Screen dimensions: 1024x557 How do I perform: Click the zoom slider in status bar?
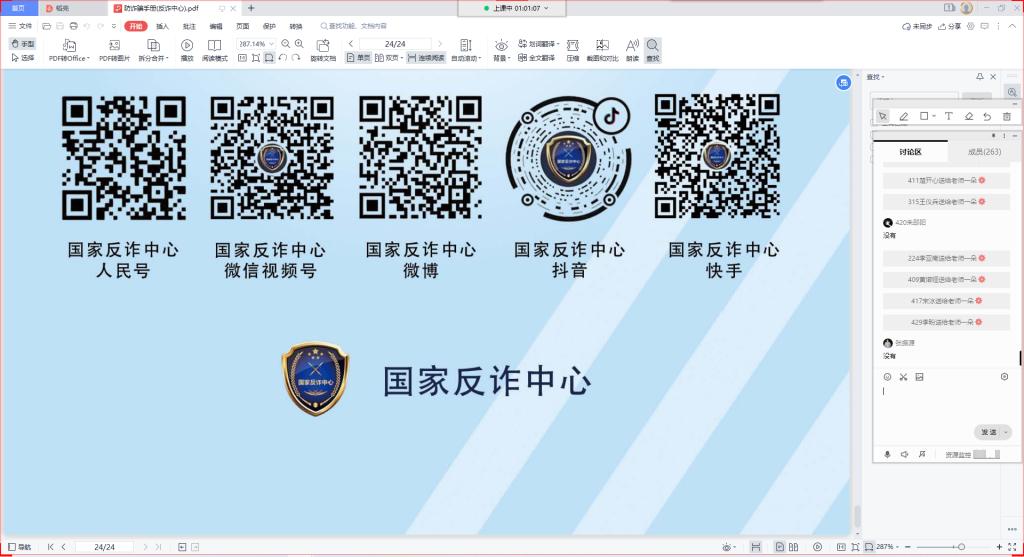(x=960, y=547)
